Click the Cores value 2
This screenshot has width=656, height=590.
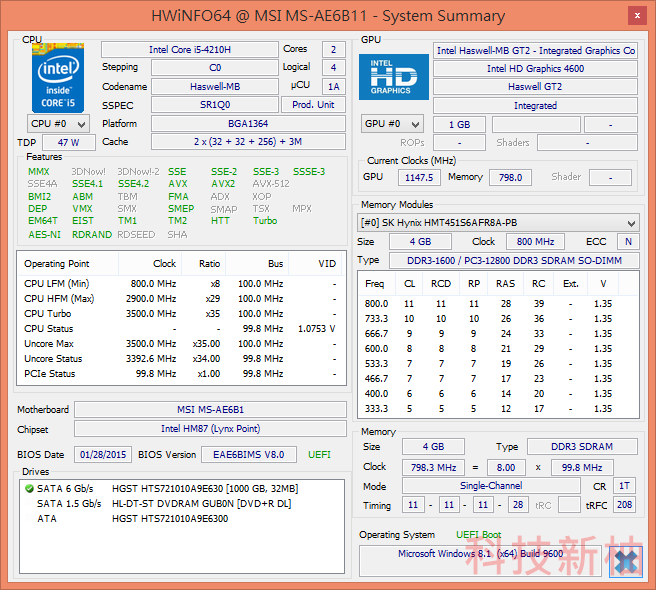[x=333, y=49]
